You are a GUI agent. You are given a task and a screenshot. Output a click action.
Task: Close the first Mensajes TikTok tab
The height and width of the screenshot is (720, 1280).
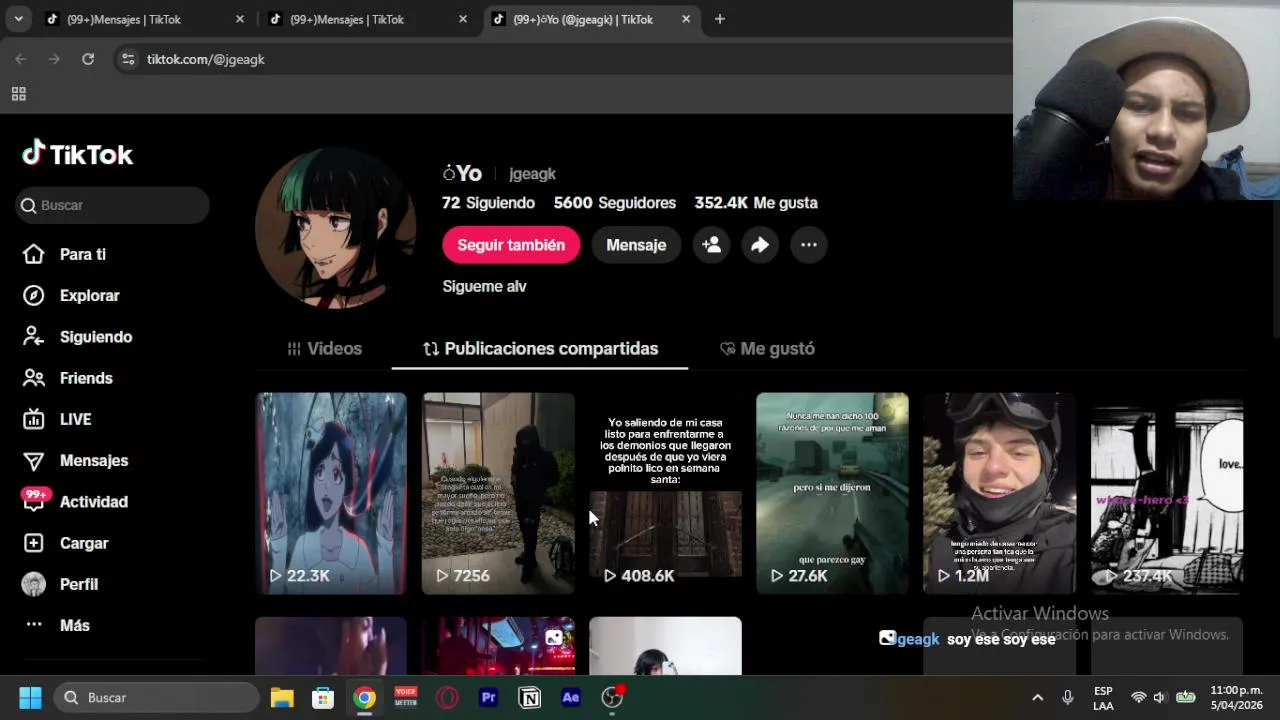pyautogui.click(x=240, y=19)
